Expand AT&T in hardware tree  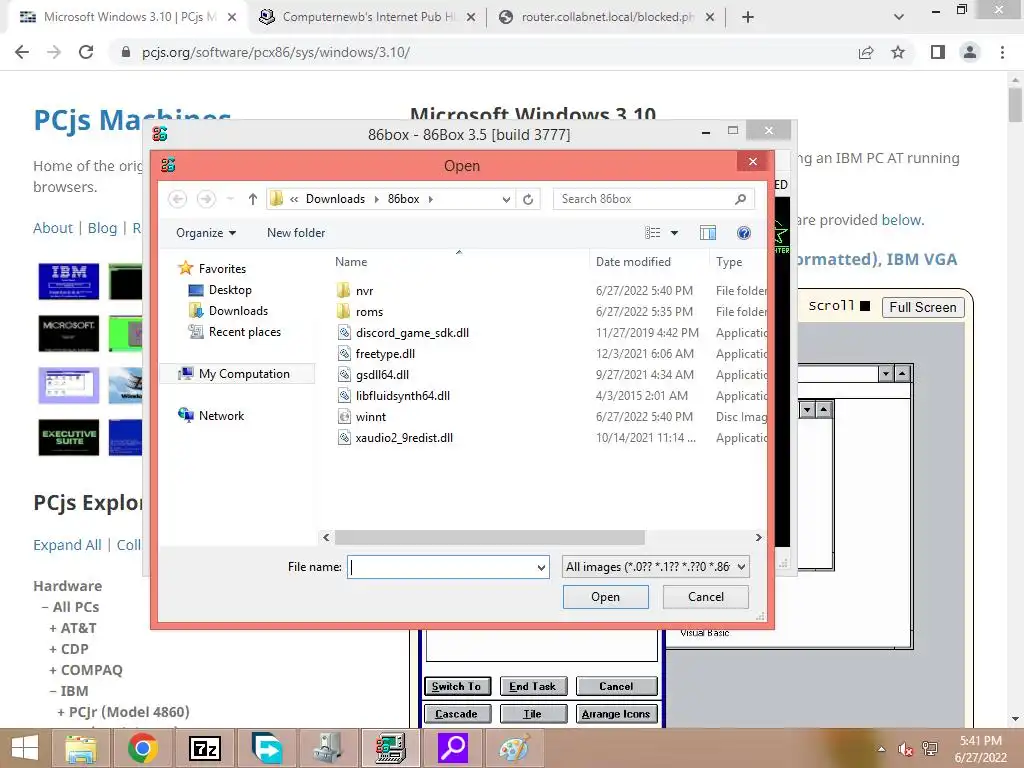tap(72, 628)
